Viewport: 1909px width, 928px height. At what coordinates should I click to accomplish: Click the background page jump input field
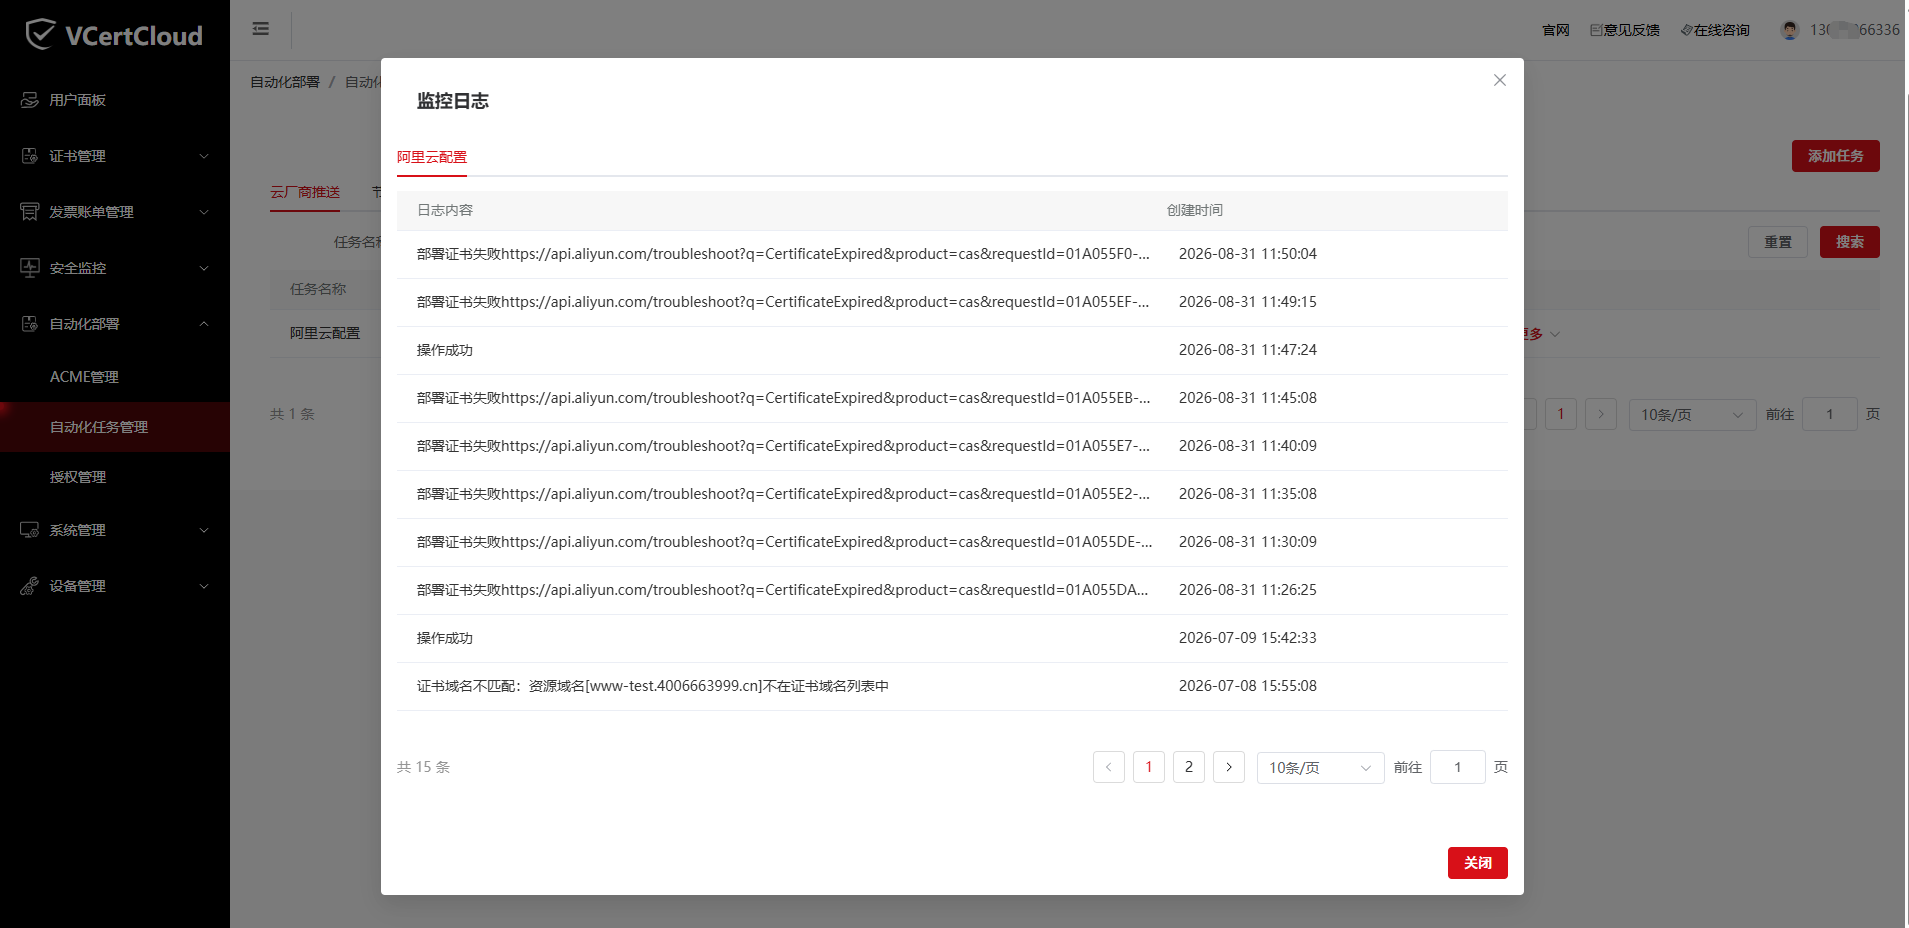click(x=1829, y=414)
